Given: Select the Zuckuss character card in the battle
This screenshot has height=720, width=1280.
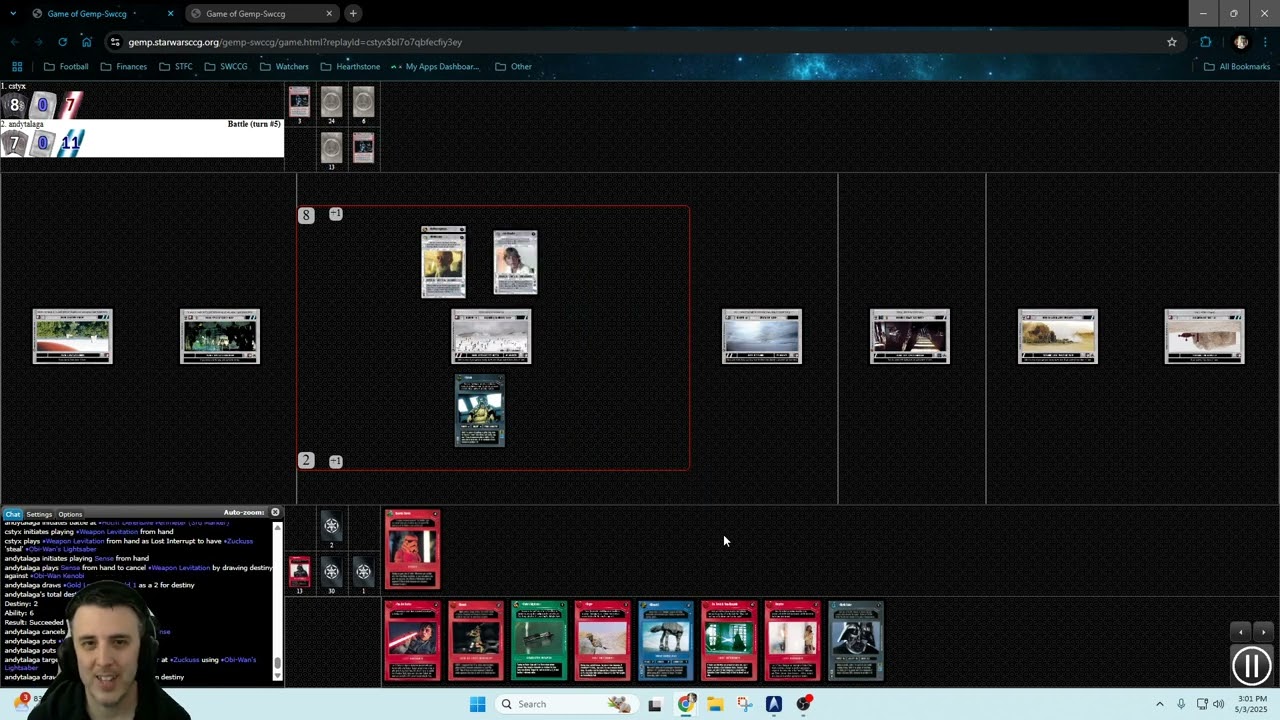Looking at the screenshot, I should [480, 410].
